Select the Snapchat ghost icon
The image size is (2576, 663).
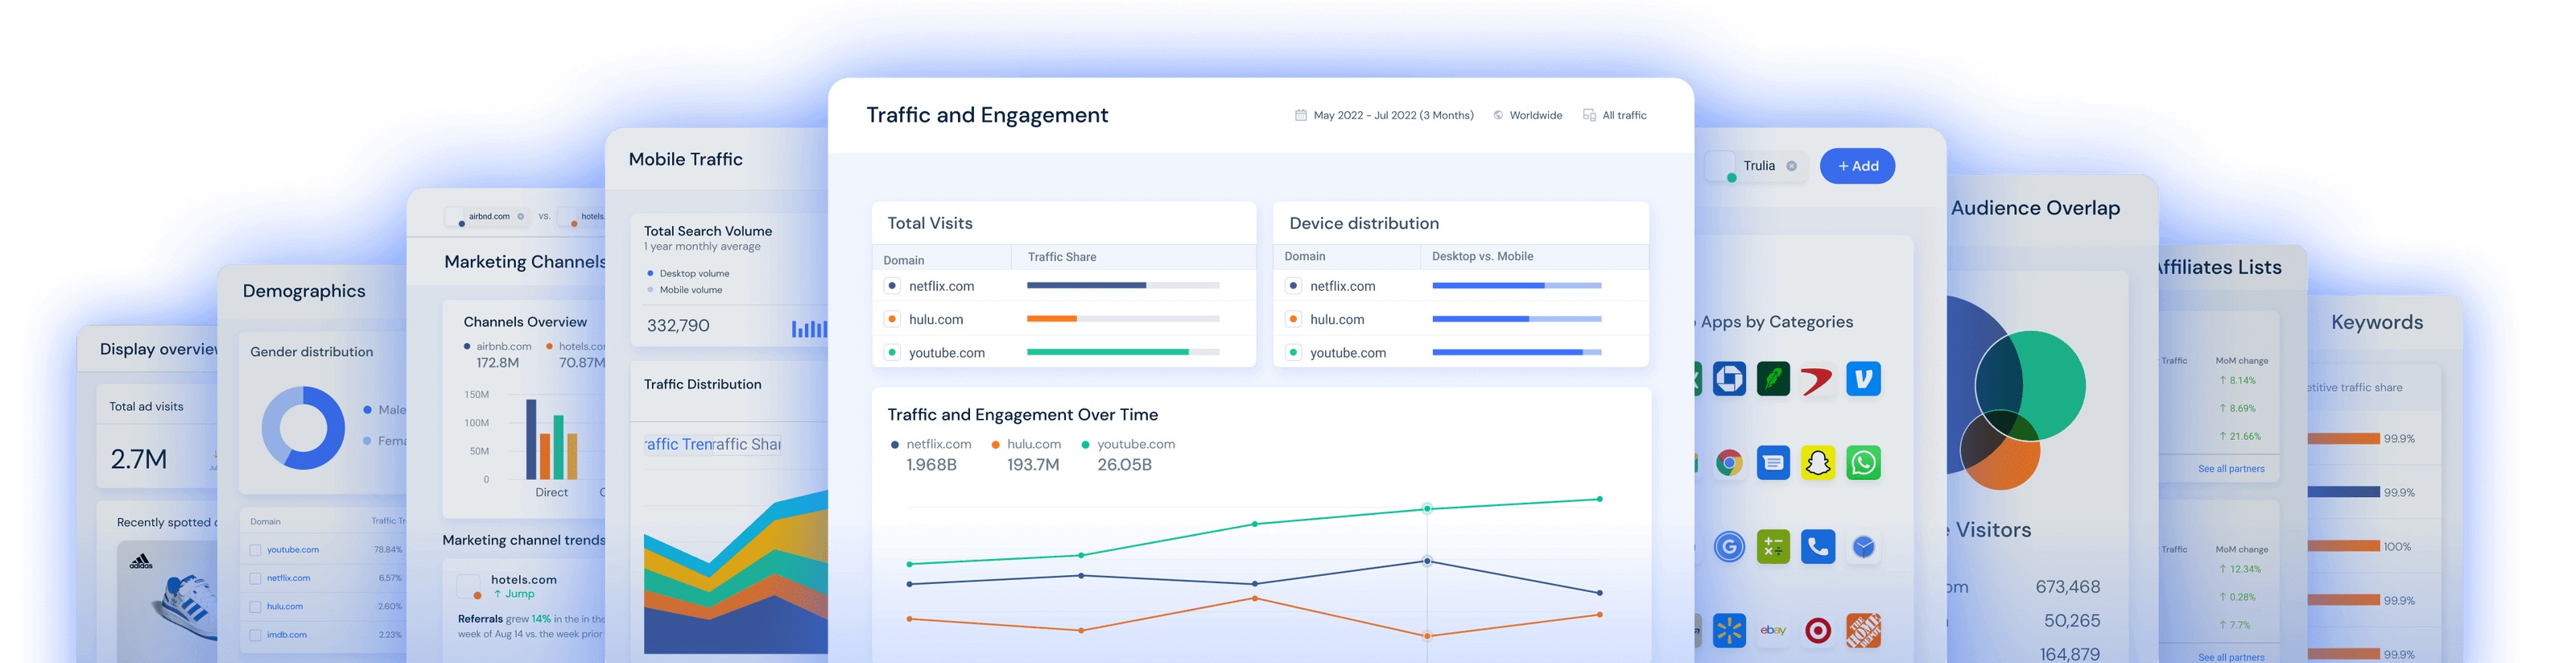(x=1818, y=463)
